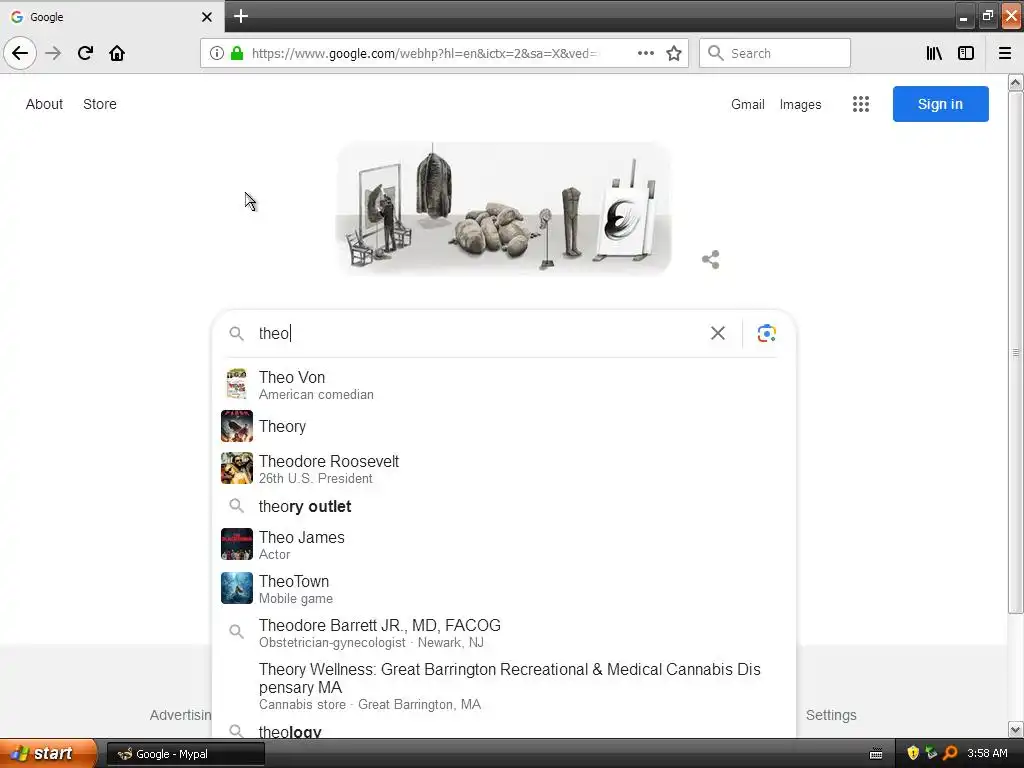Viewport: 1024px width, 768px height.
Task: Pick the TheoTown Mobile game suggestion
Action: pyautogui.click(x=504, y=589)
